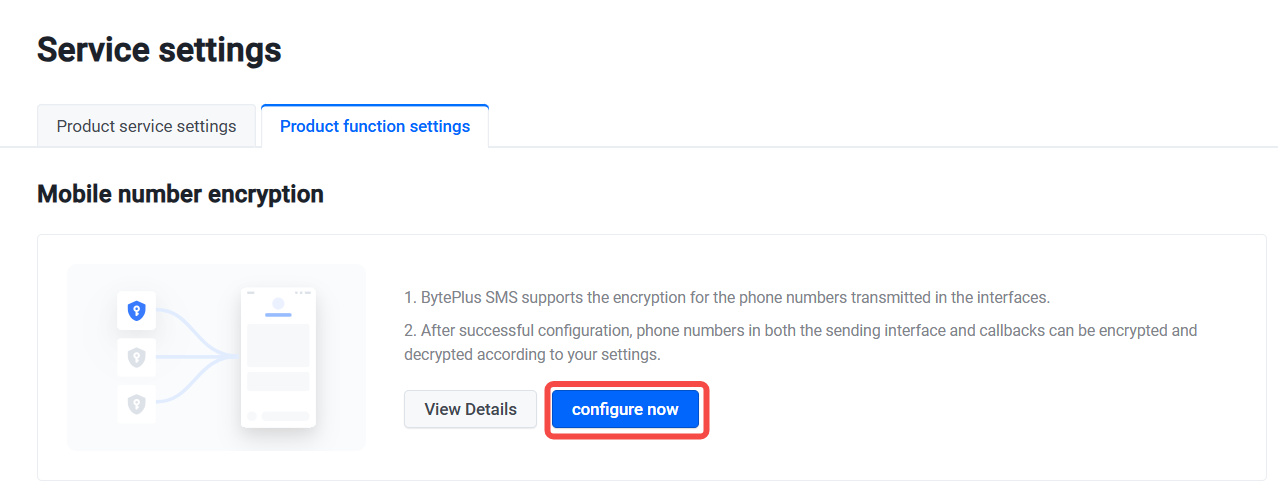Screen dimensions: 1278x500
Task: Click the bottom gray shield icon
Action: (x=137, y=404)
